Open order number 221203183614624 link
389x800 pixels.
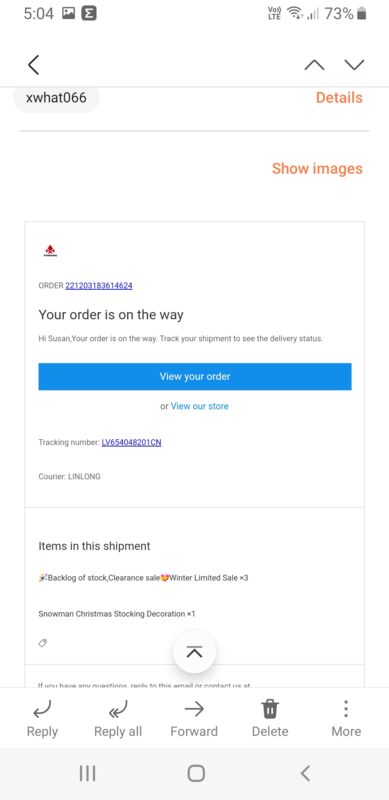pos(99,286)
